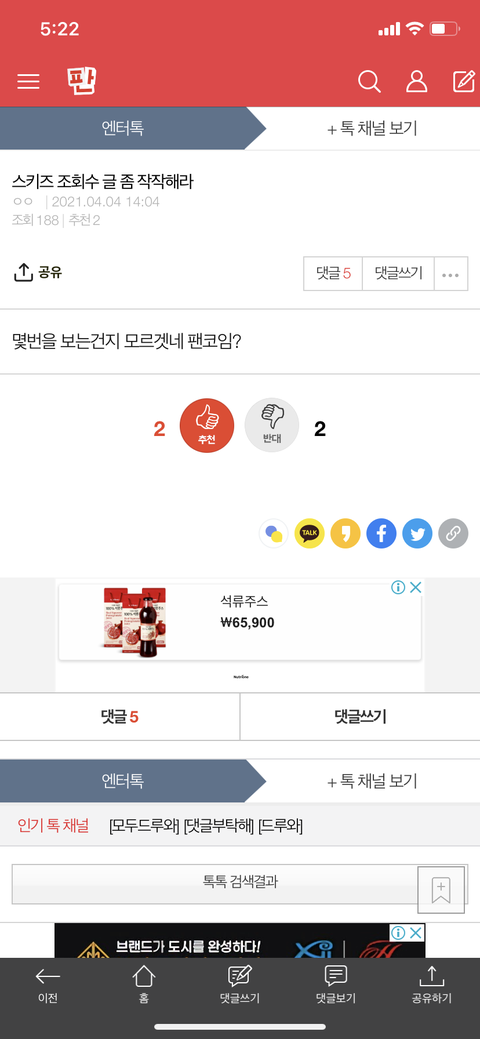
Task: Open search with magnifier icon
Action: point(369,82)
